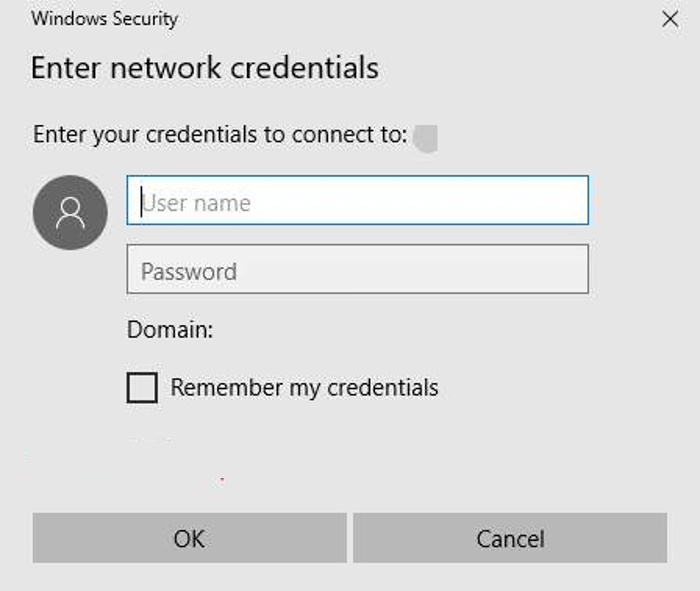Viewport: 700px width, 591px height.
Task: Click the user avatar icon
Action: coord(70,212)
